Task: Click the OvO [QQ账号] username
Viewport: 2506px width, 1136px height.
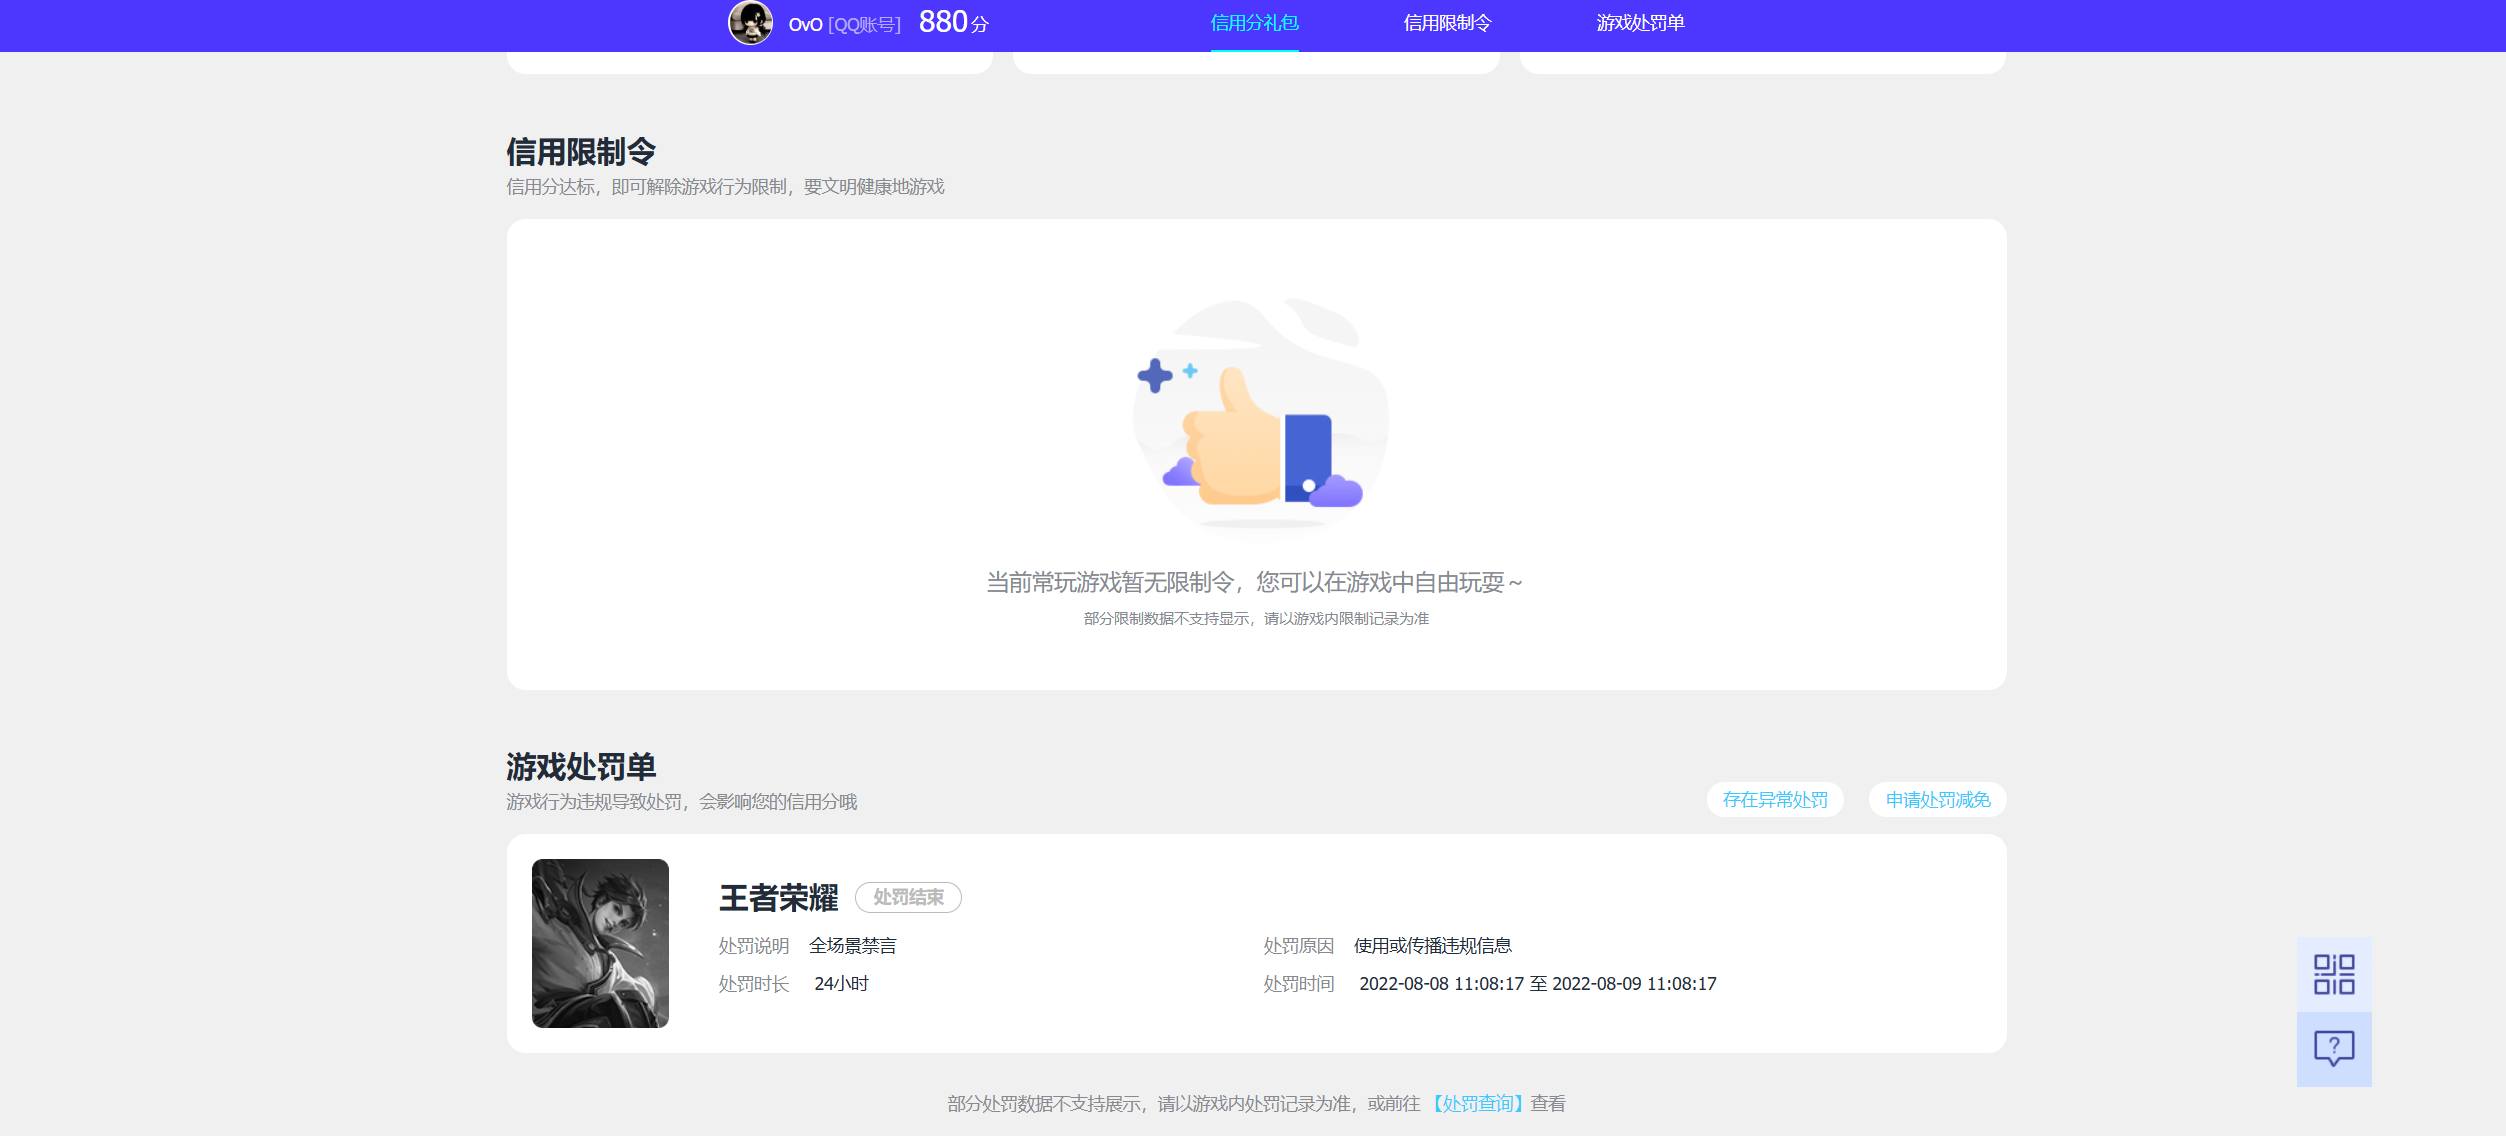Action: 845,24
